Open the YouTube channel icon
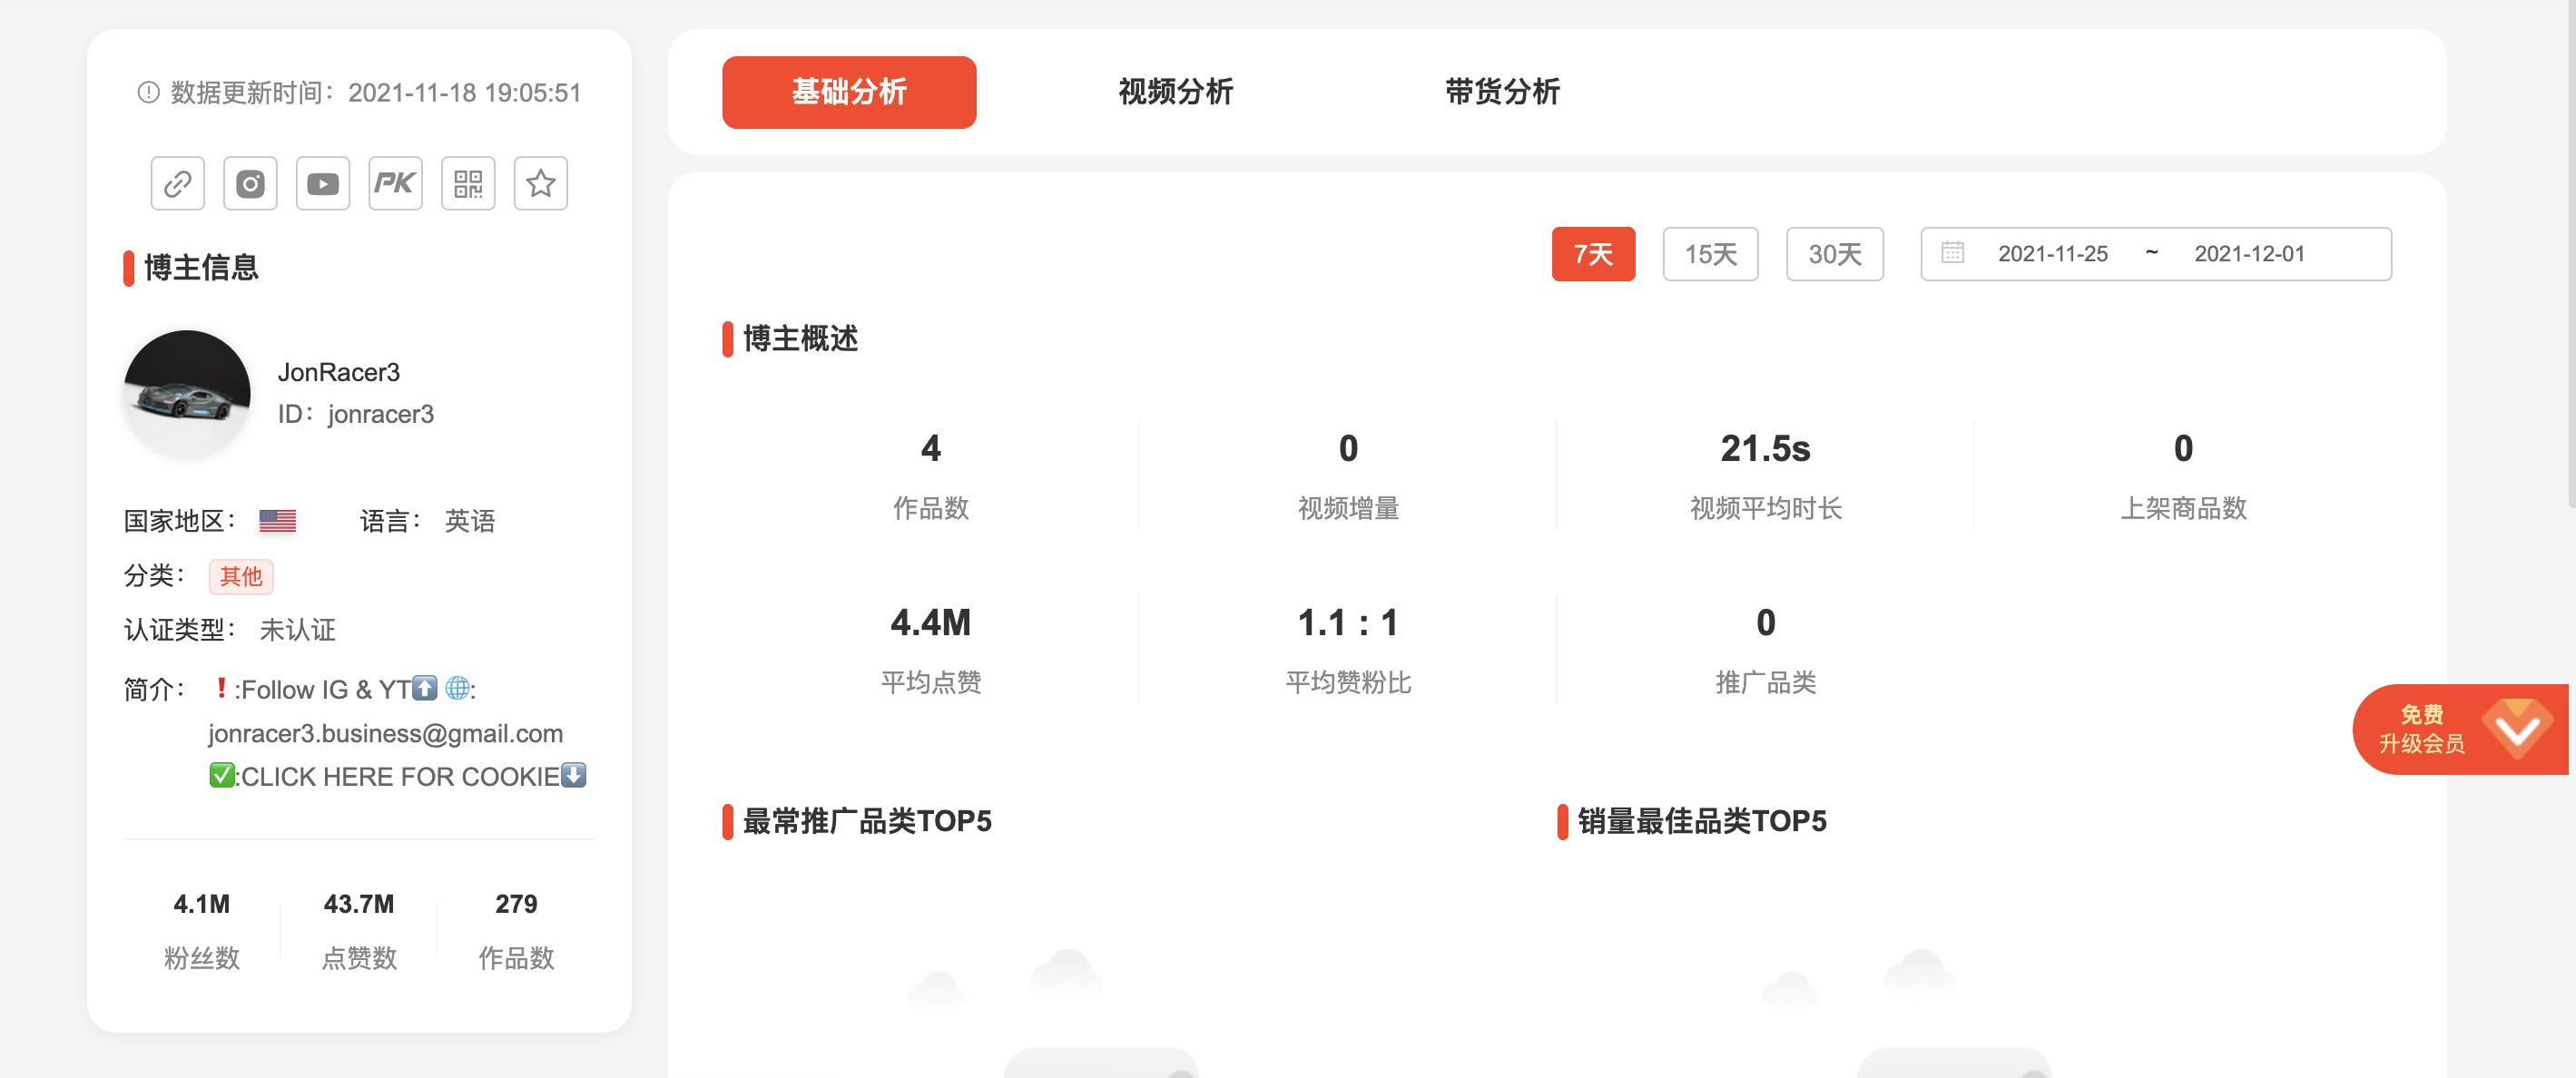This screenshot has height=1078, width=2576. tap(322, 183)
